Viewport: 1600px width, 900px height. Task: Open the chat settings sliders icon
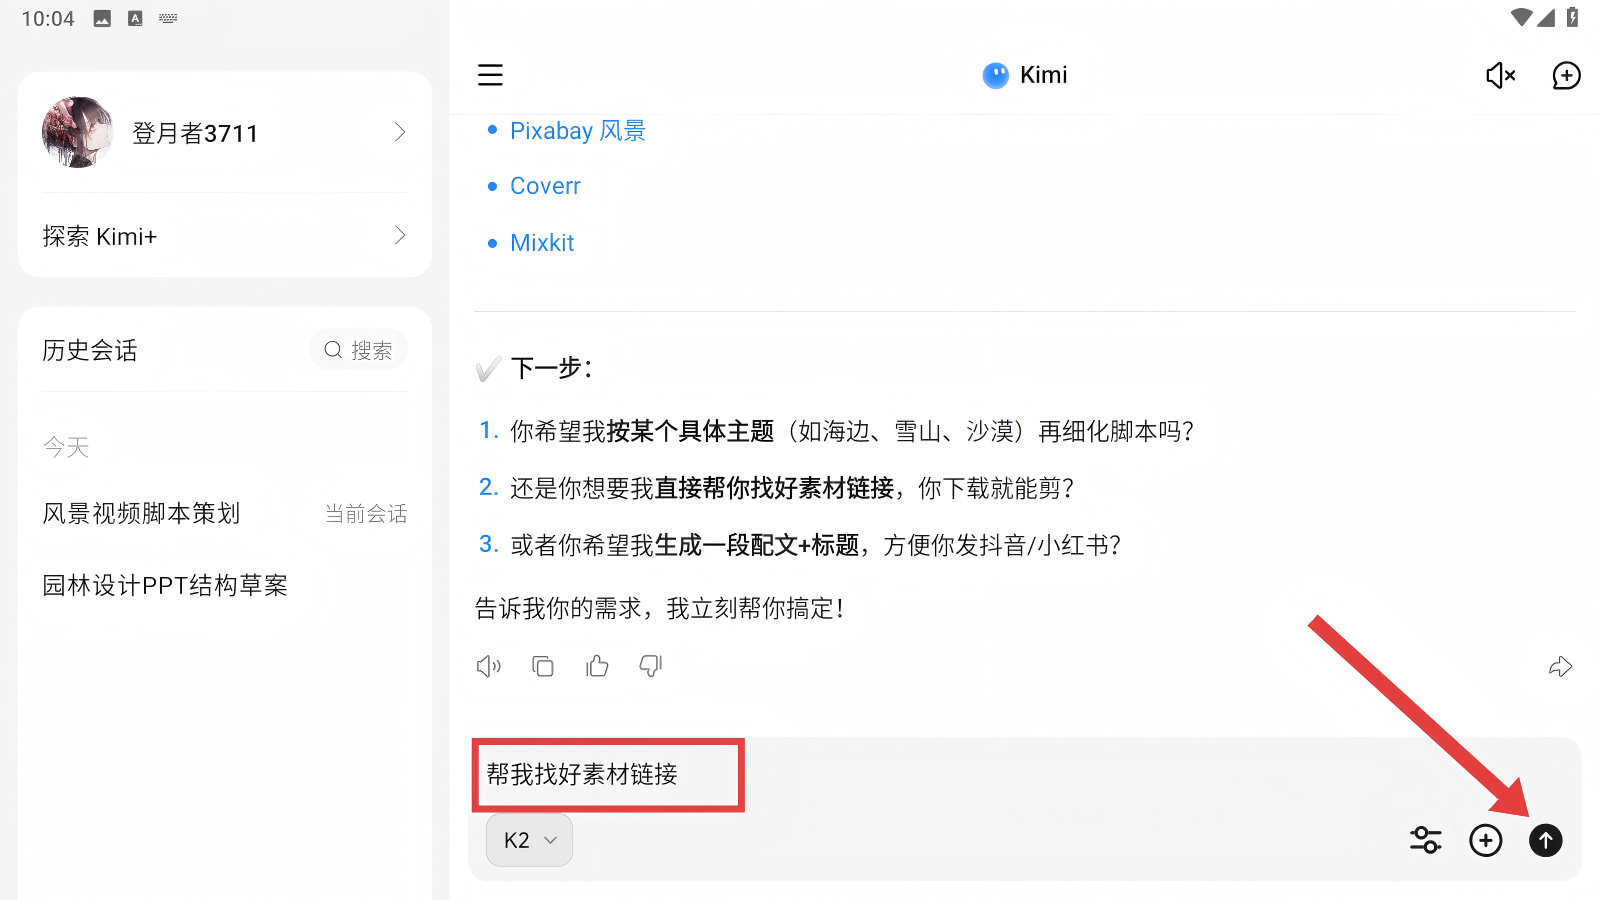(1425, 840)
